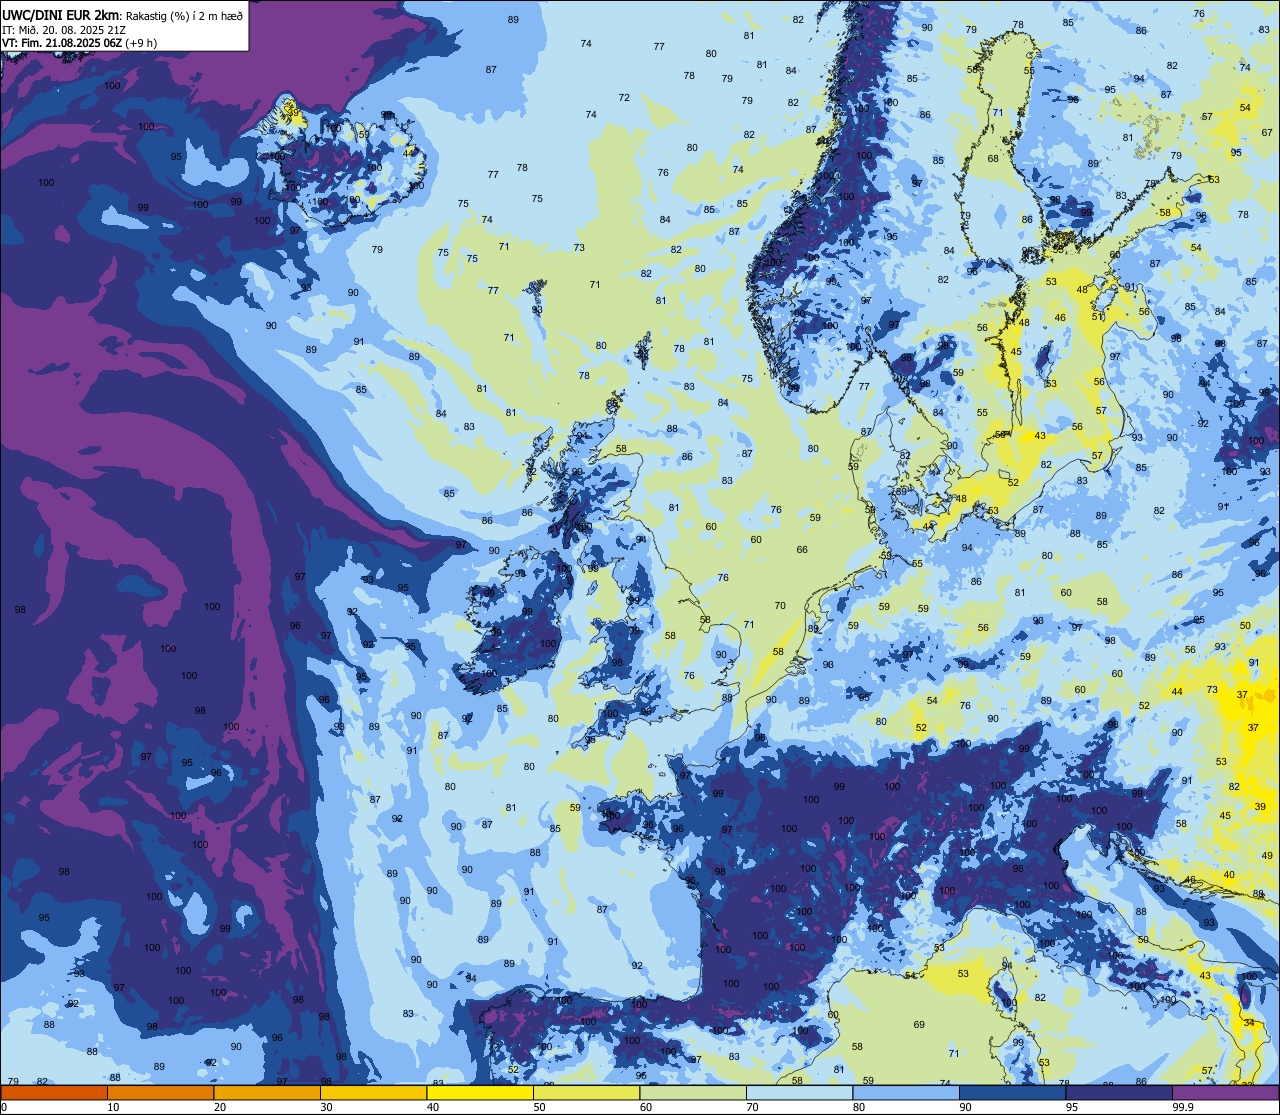Click the legend tick label '99.9'
The width and height of the screenshot is (1280, 1115).
pos(1183,1107)
